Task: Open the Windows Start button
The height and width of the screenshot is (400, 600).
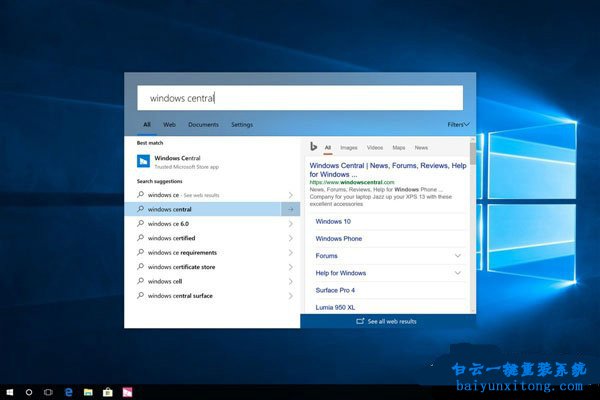Action: [10, 392]
